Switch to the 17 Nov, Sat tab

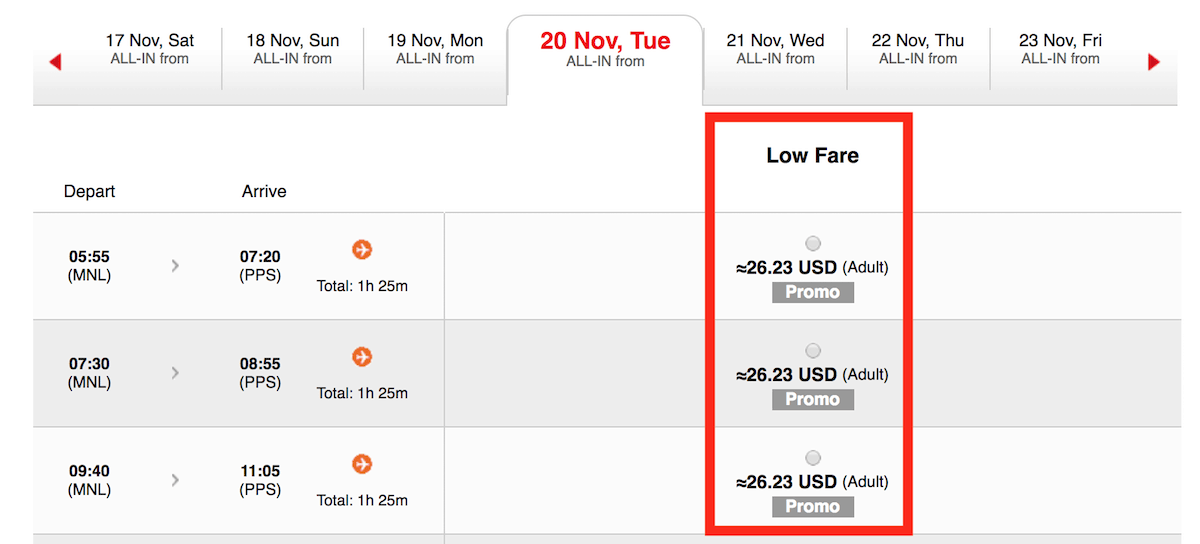pos(150,49)
